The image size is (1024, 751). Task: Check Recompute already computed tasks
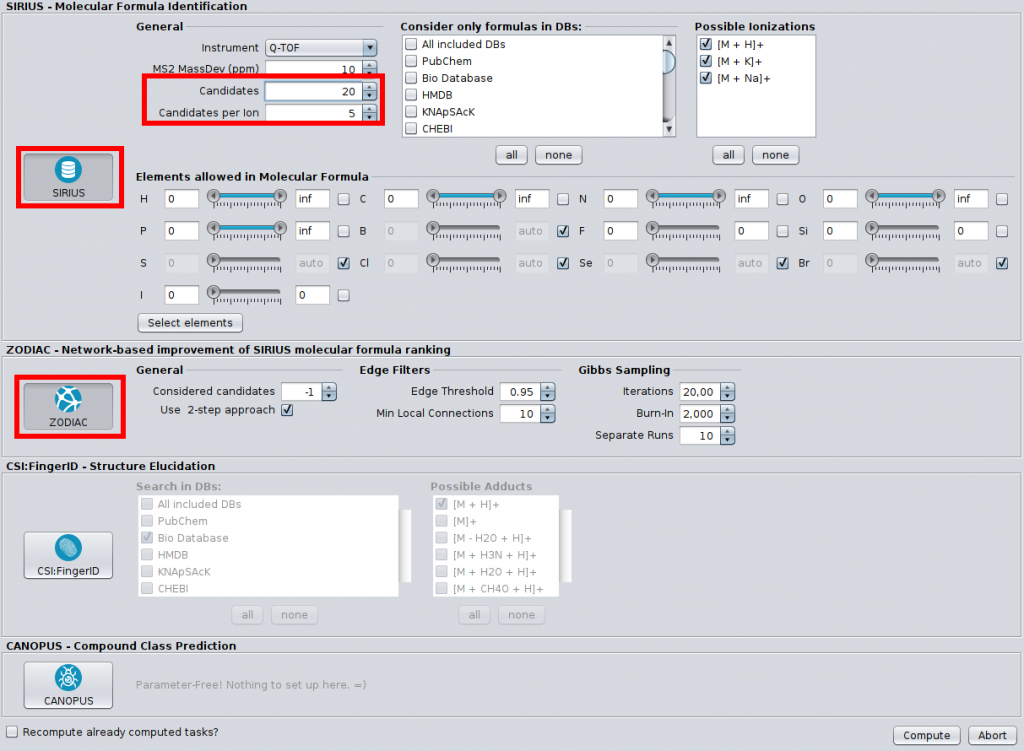[x=12, y=732]
